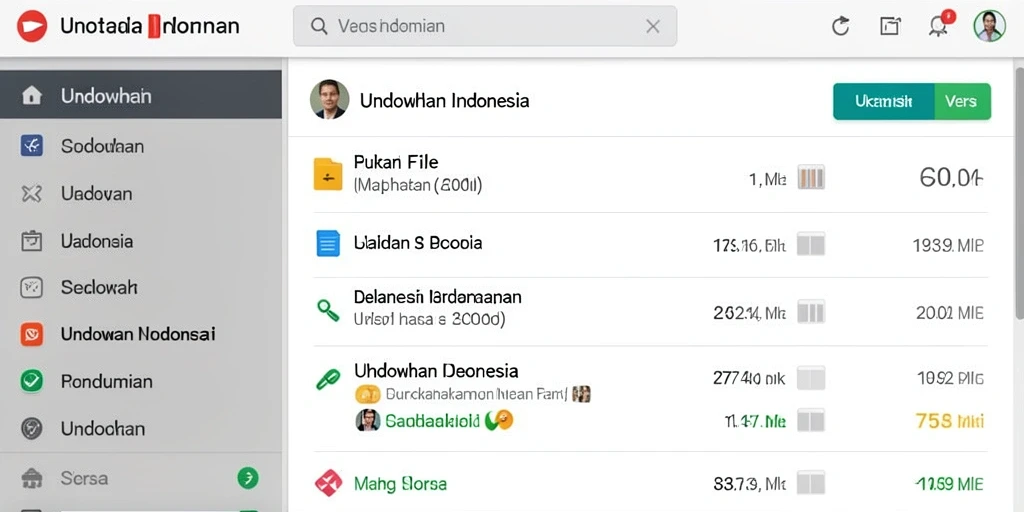Click the Durckanakamon subtitle text
This screenshot has width=1024, height=512.
(477, 394)
